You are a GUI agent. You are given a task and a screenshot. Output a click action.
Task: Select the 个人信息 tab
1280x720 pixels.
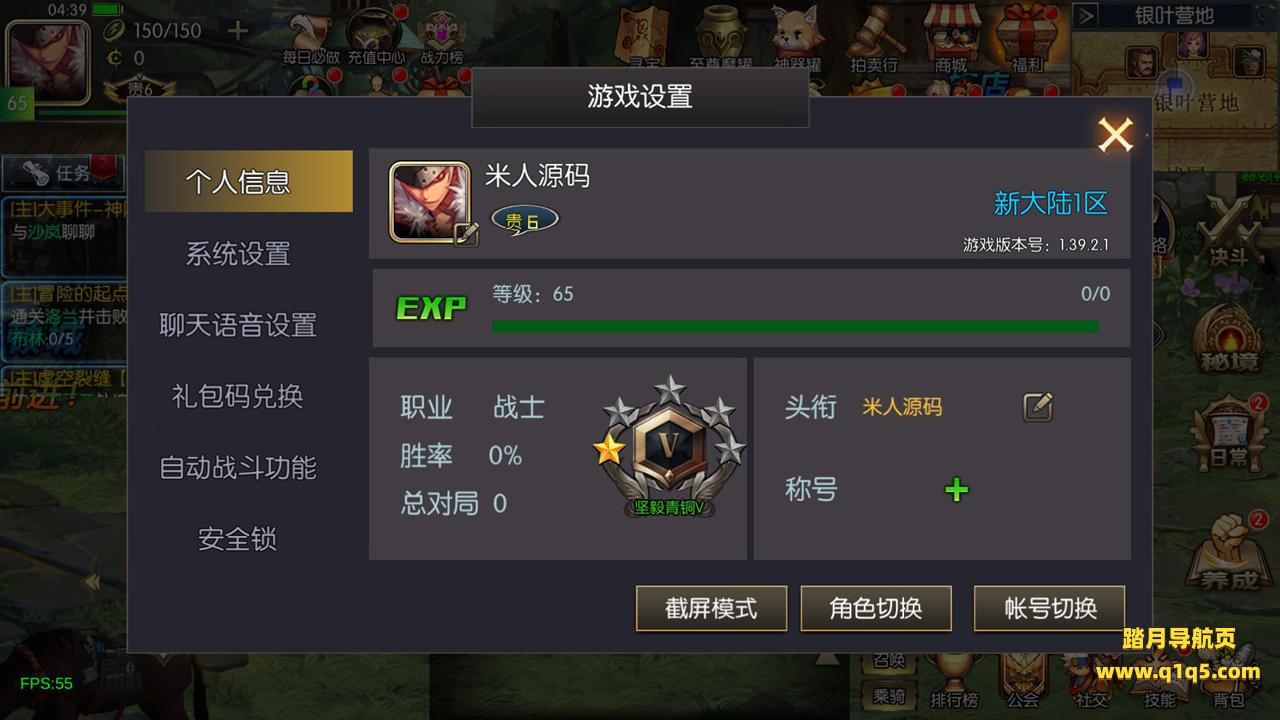(x=238, y=181)
